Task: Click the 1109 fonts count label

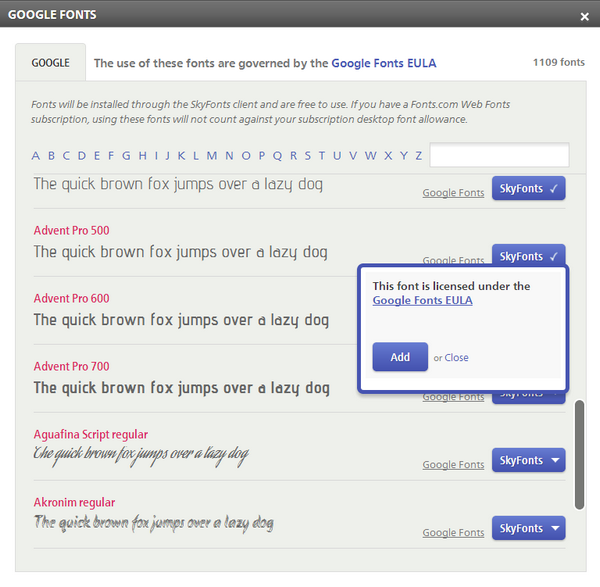Action: (559, 62)
